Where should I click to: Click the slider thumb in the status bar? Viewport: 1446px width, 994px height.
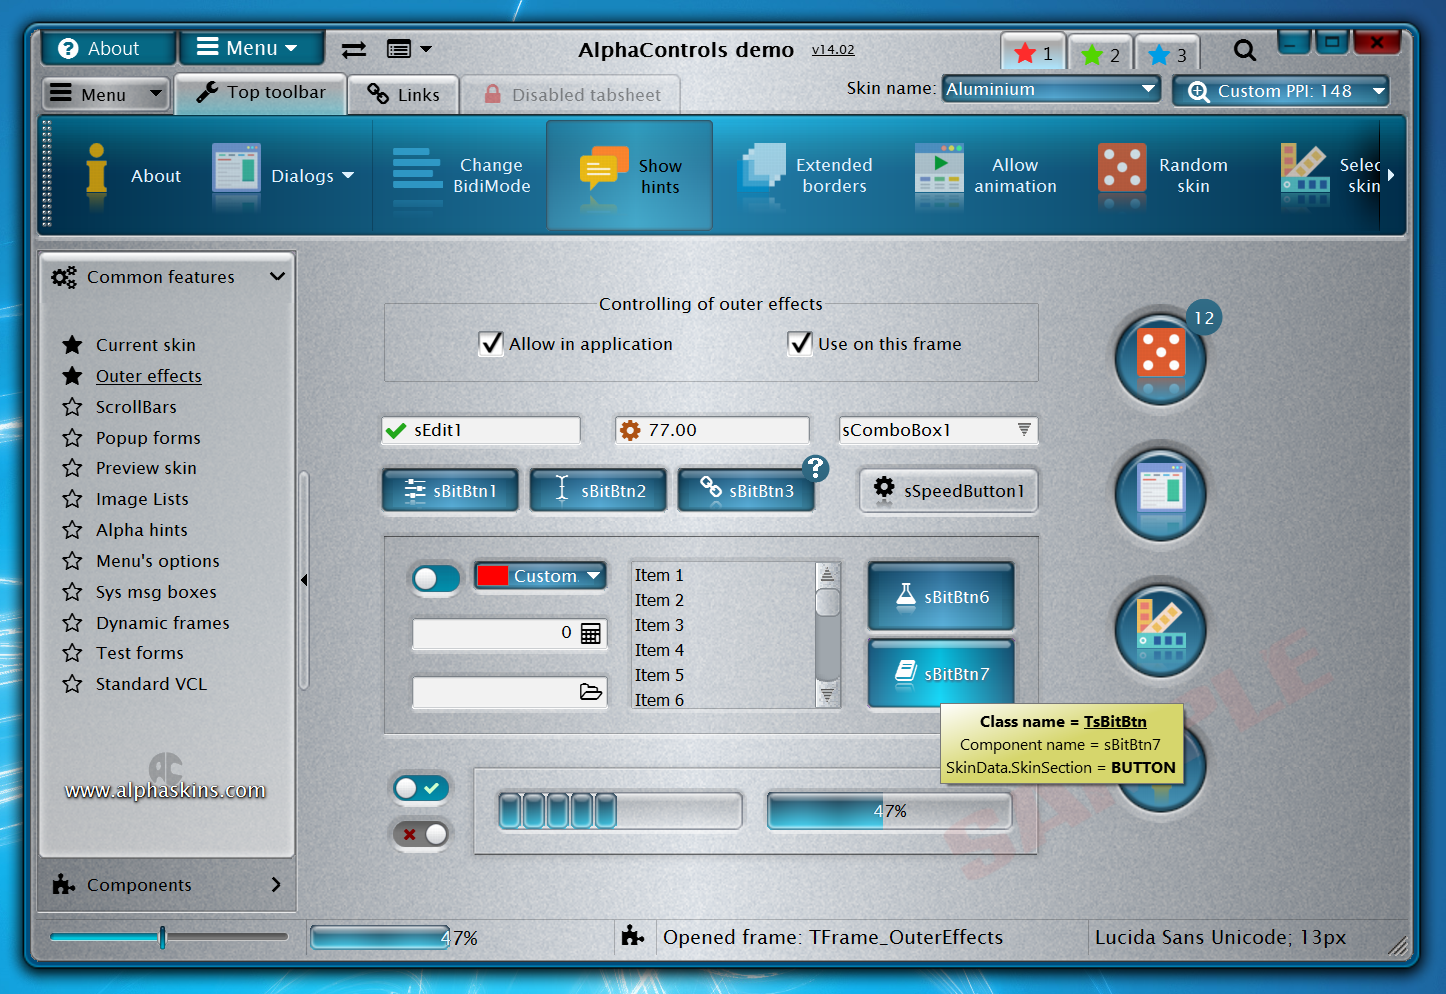[162, 937]
